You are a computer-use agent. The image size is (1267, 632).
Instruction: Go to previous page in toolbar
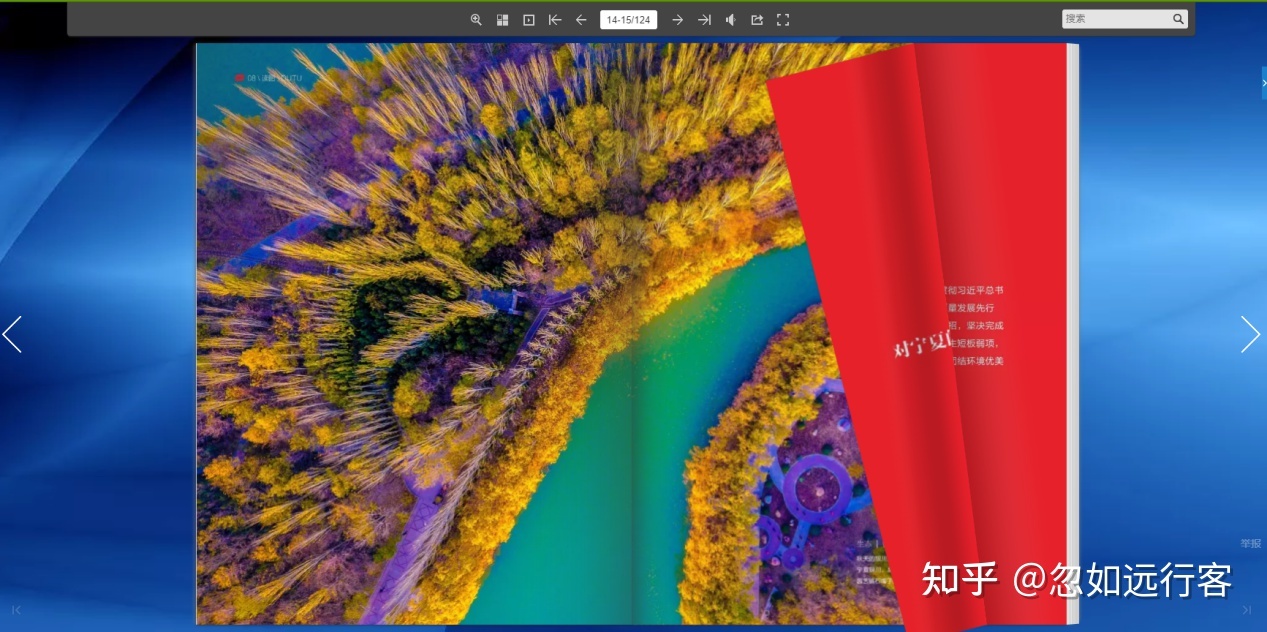581,20
